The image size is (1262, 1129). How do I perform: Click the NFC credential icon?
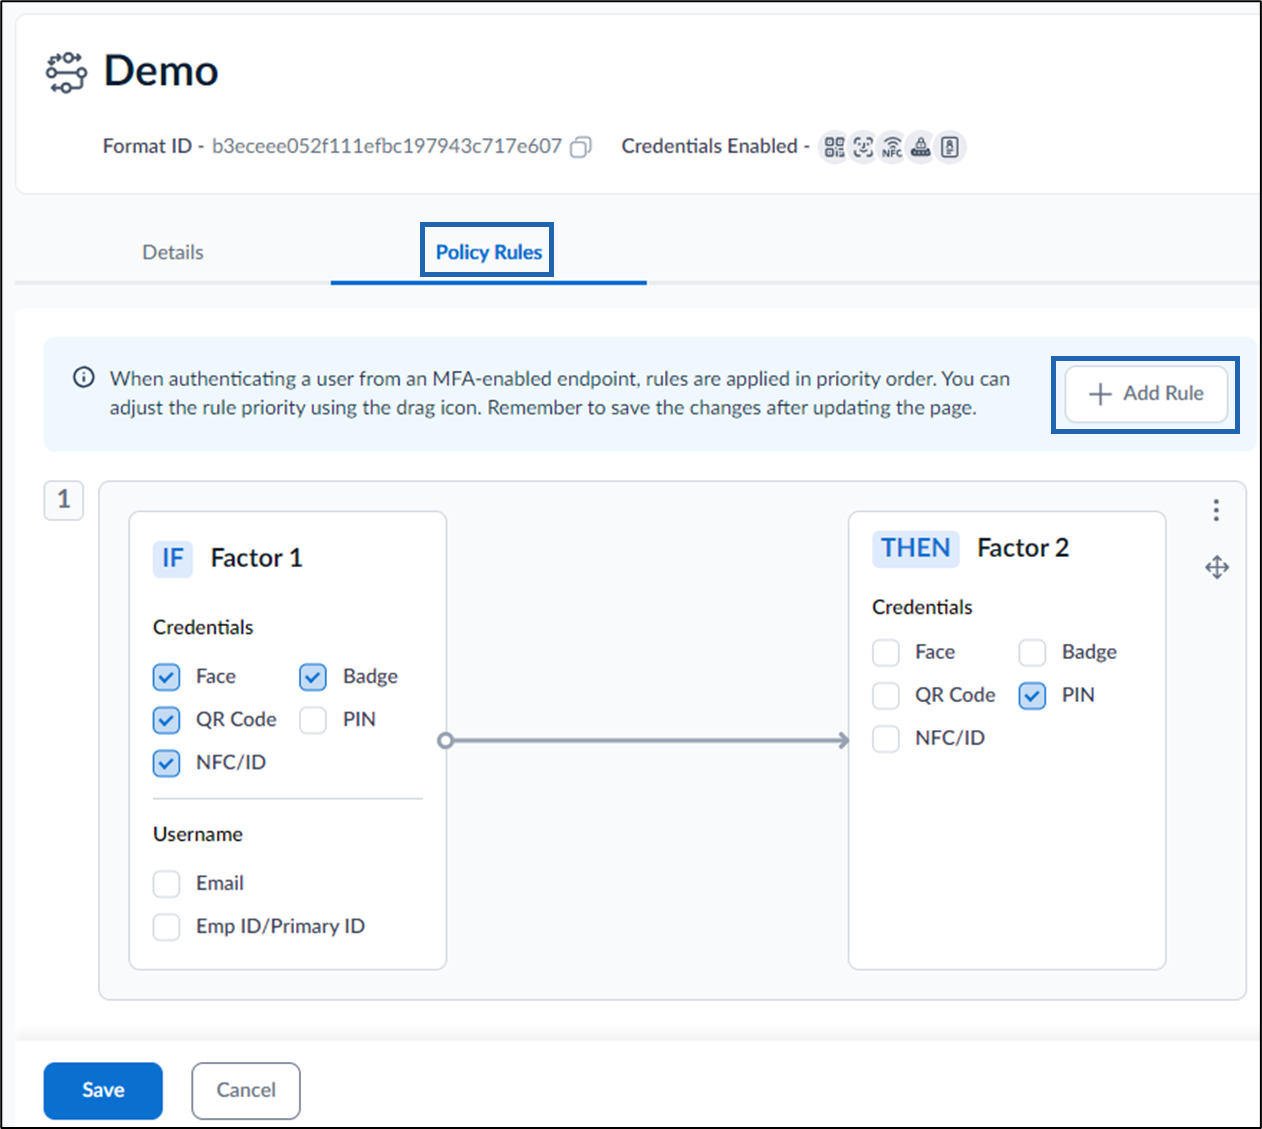(x=892, y=147)
